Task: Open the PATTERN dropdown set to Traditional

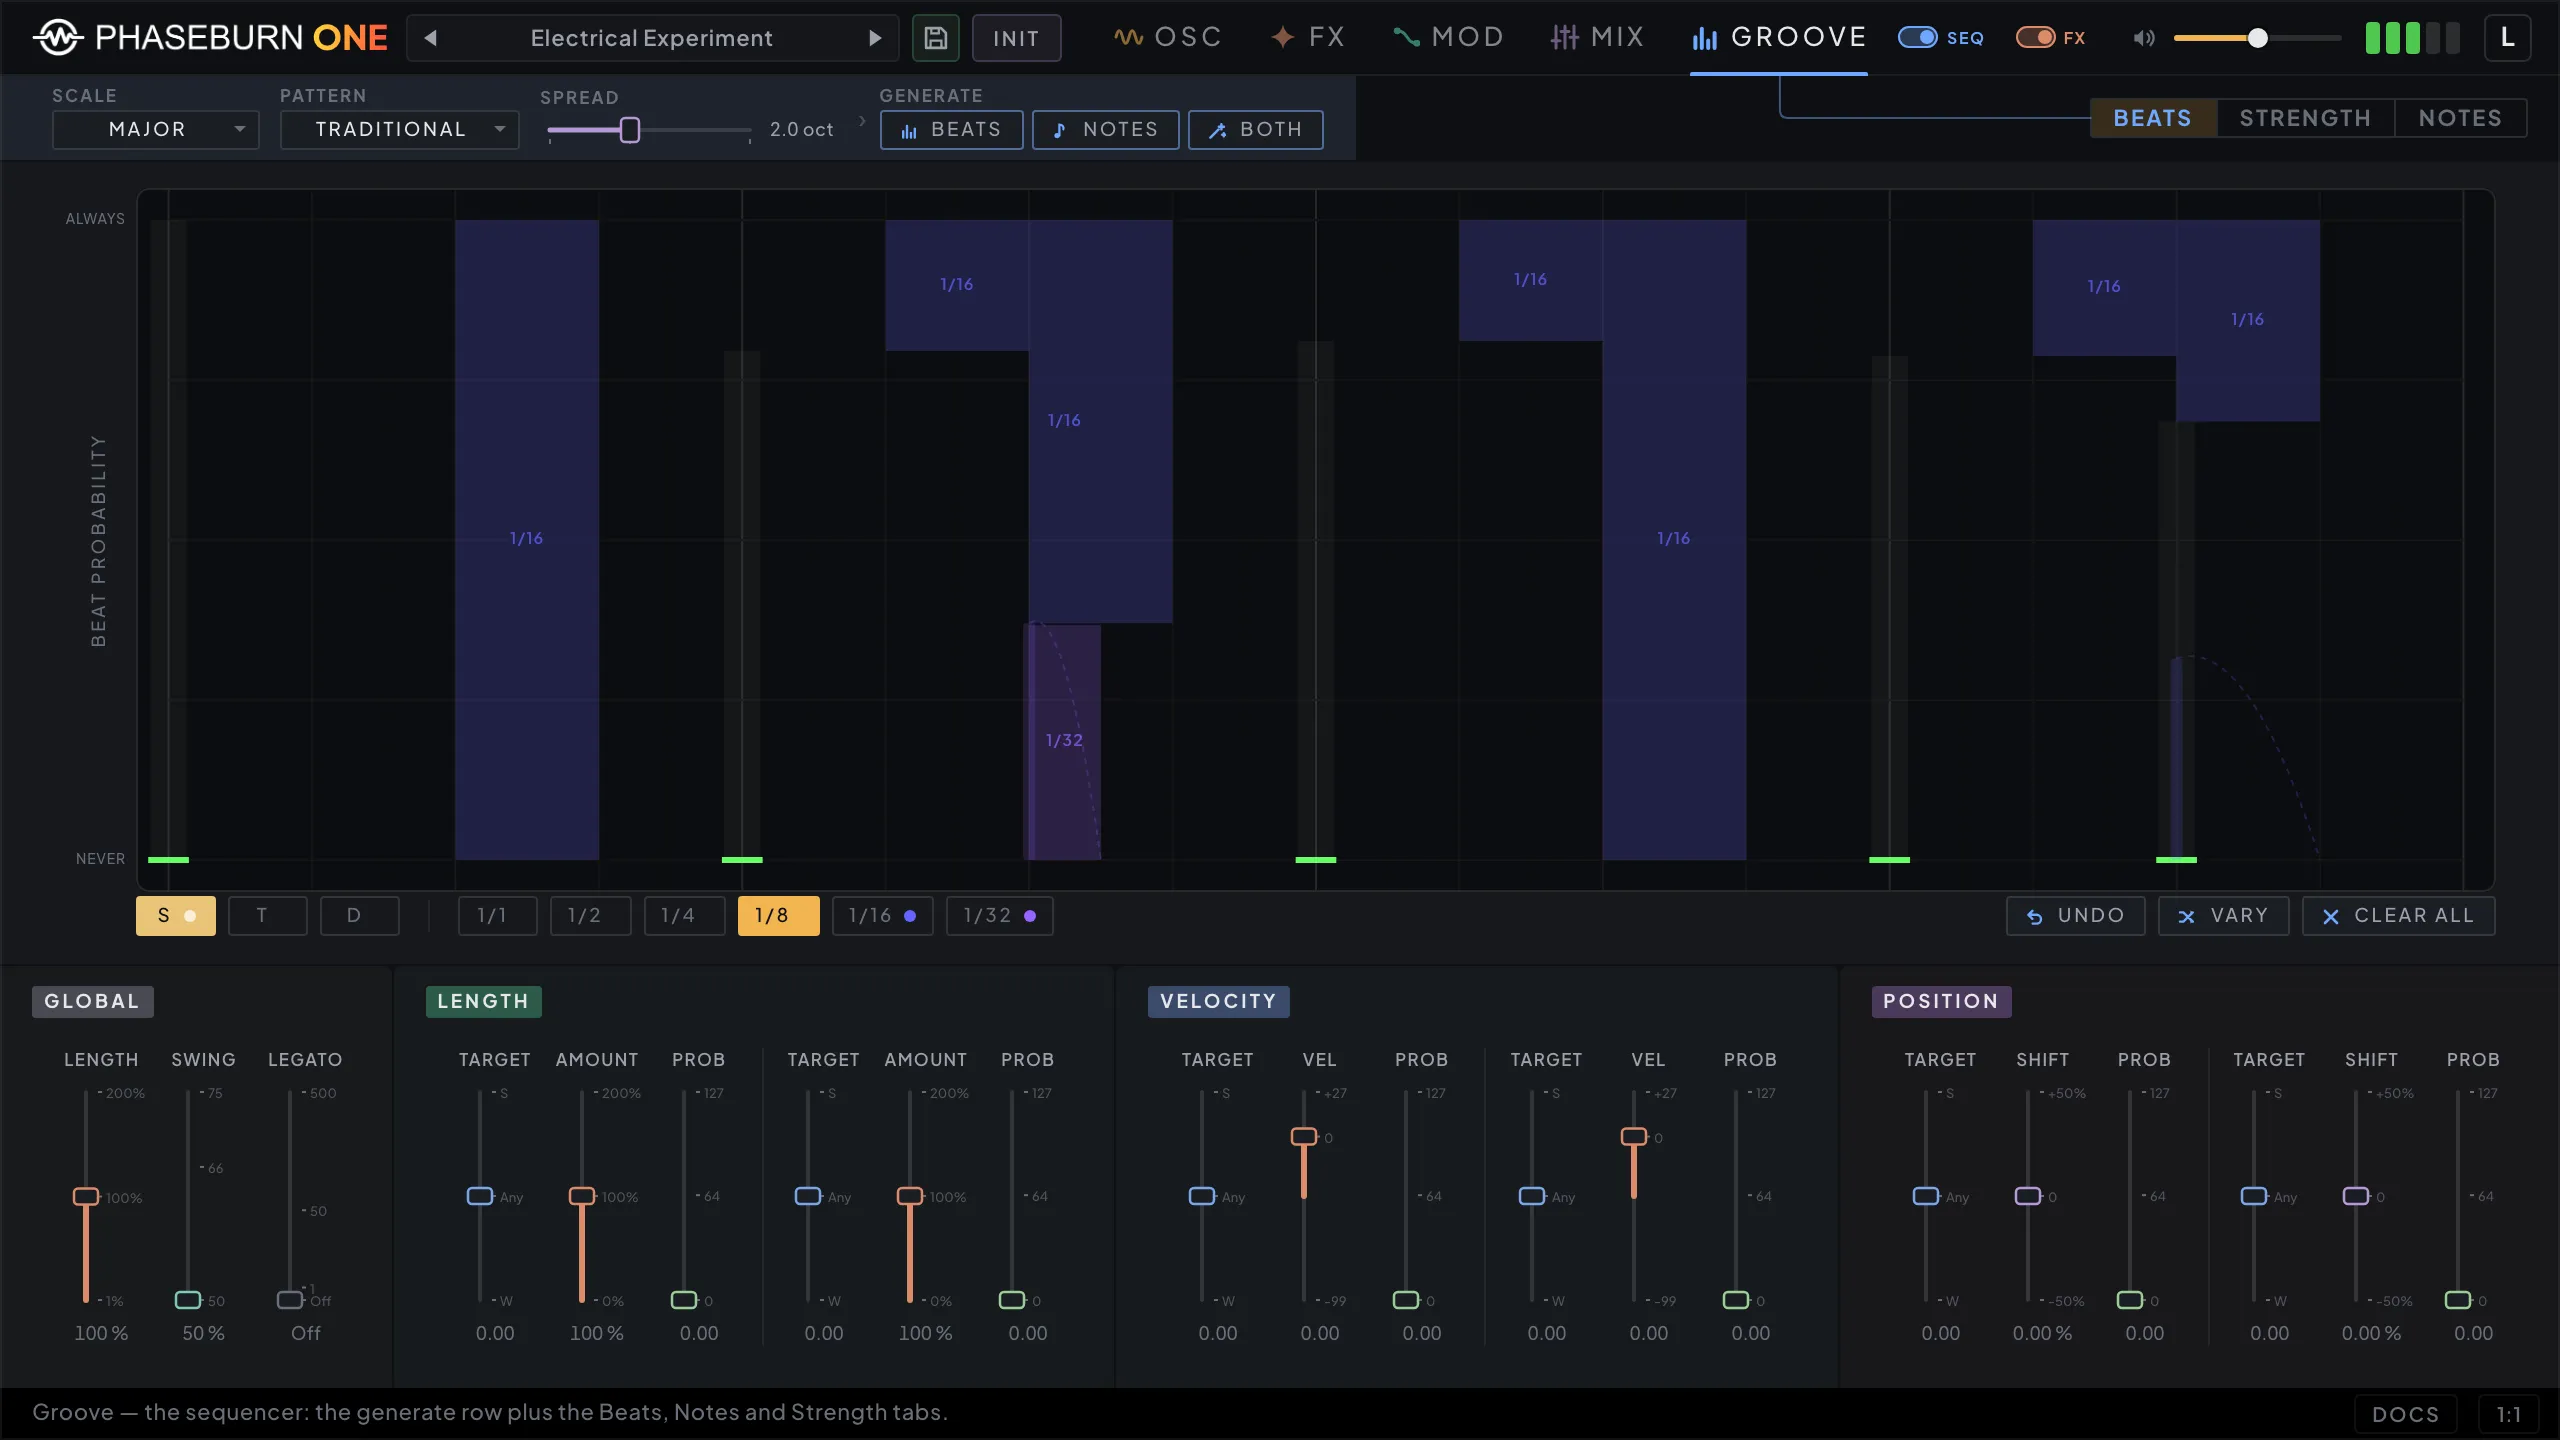Action: pyautogui.click(x=399, y=130)
